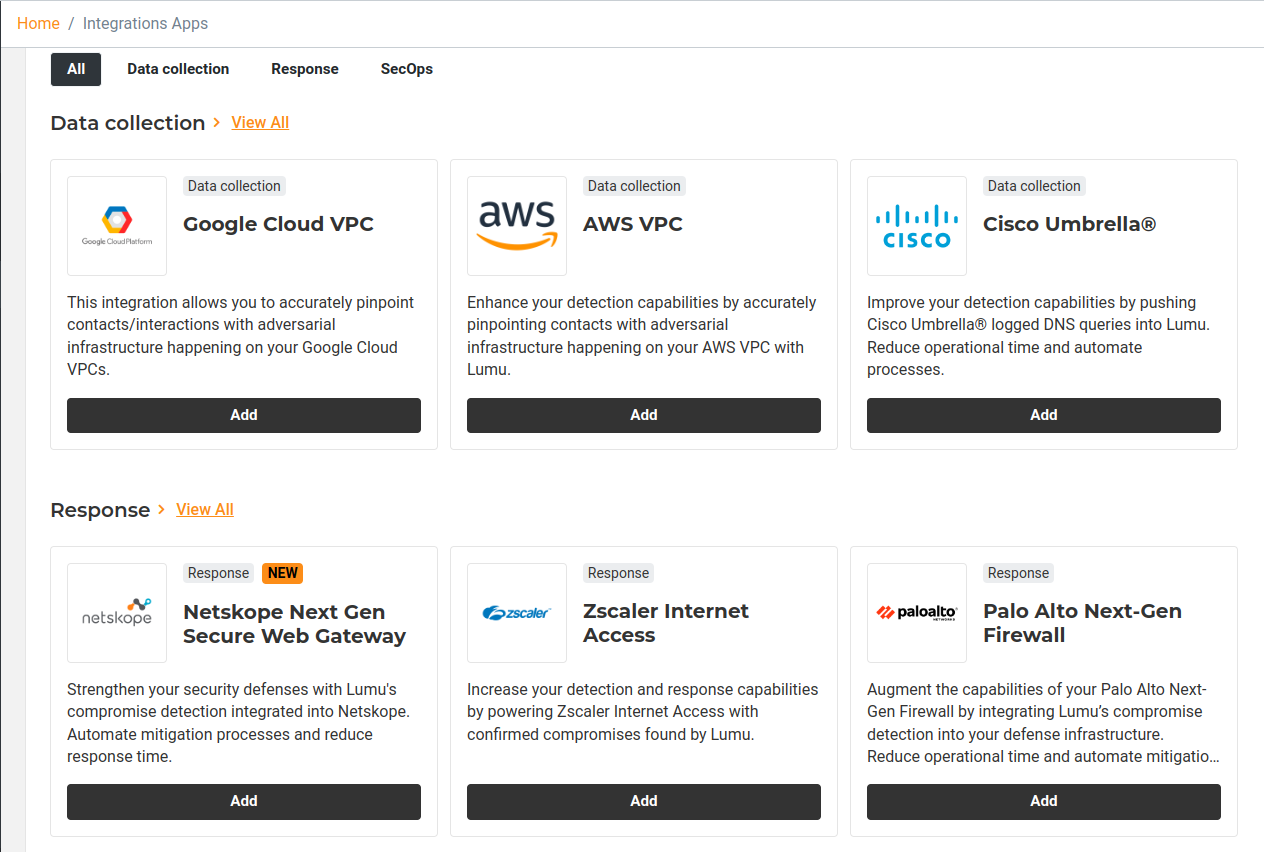This screenshot has height=852, width=1264.
Task: Open View All for Response
Action: 205,510
